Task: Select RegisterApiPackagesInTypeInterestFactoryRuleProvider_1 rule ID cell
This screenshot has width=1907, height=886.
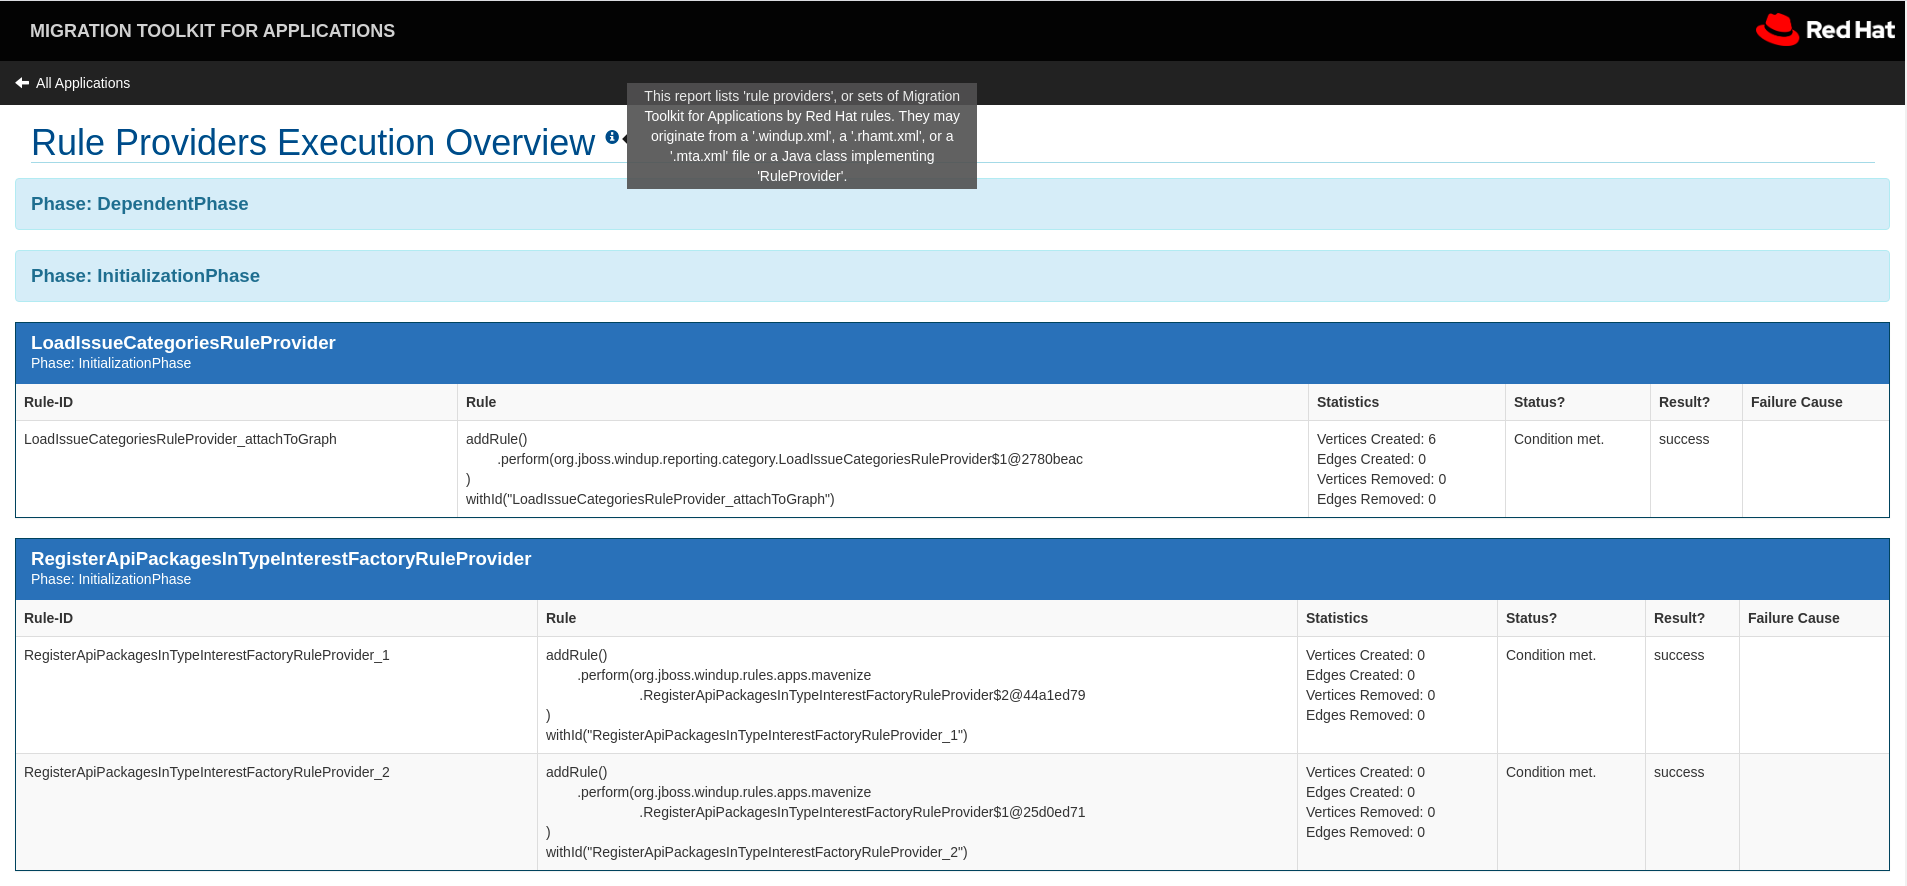Action: [207, 655]
